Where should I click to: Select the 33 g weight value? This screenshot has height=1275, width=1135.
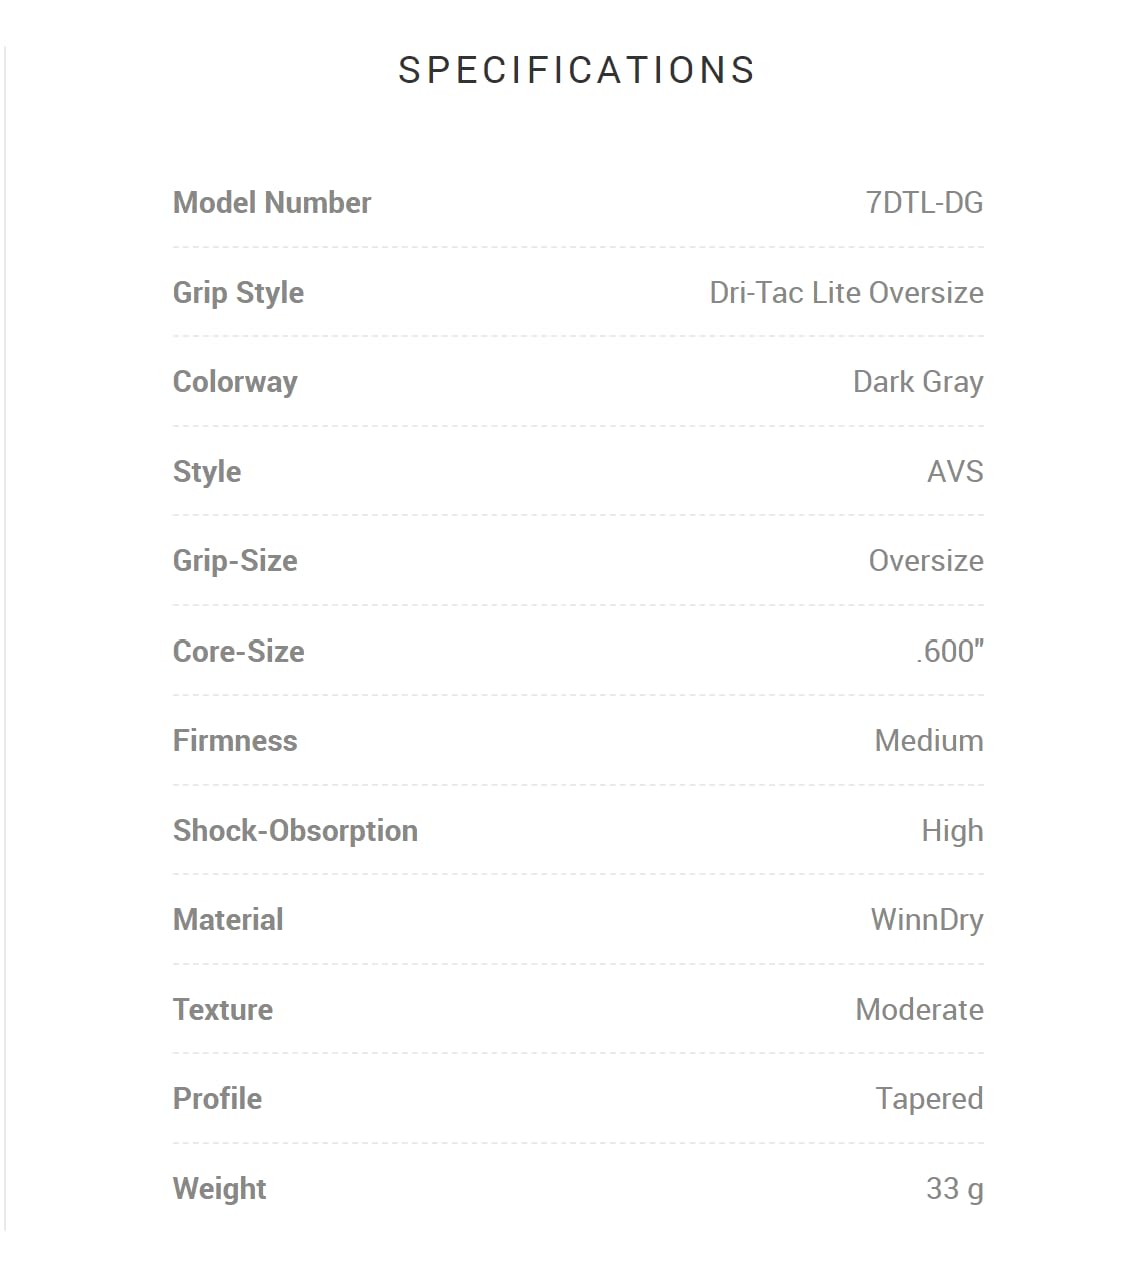click(955, 1189)
